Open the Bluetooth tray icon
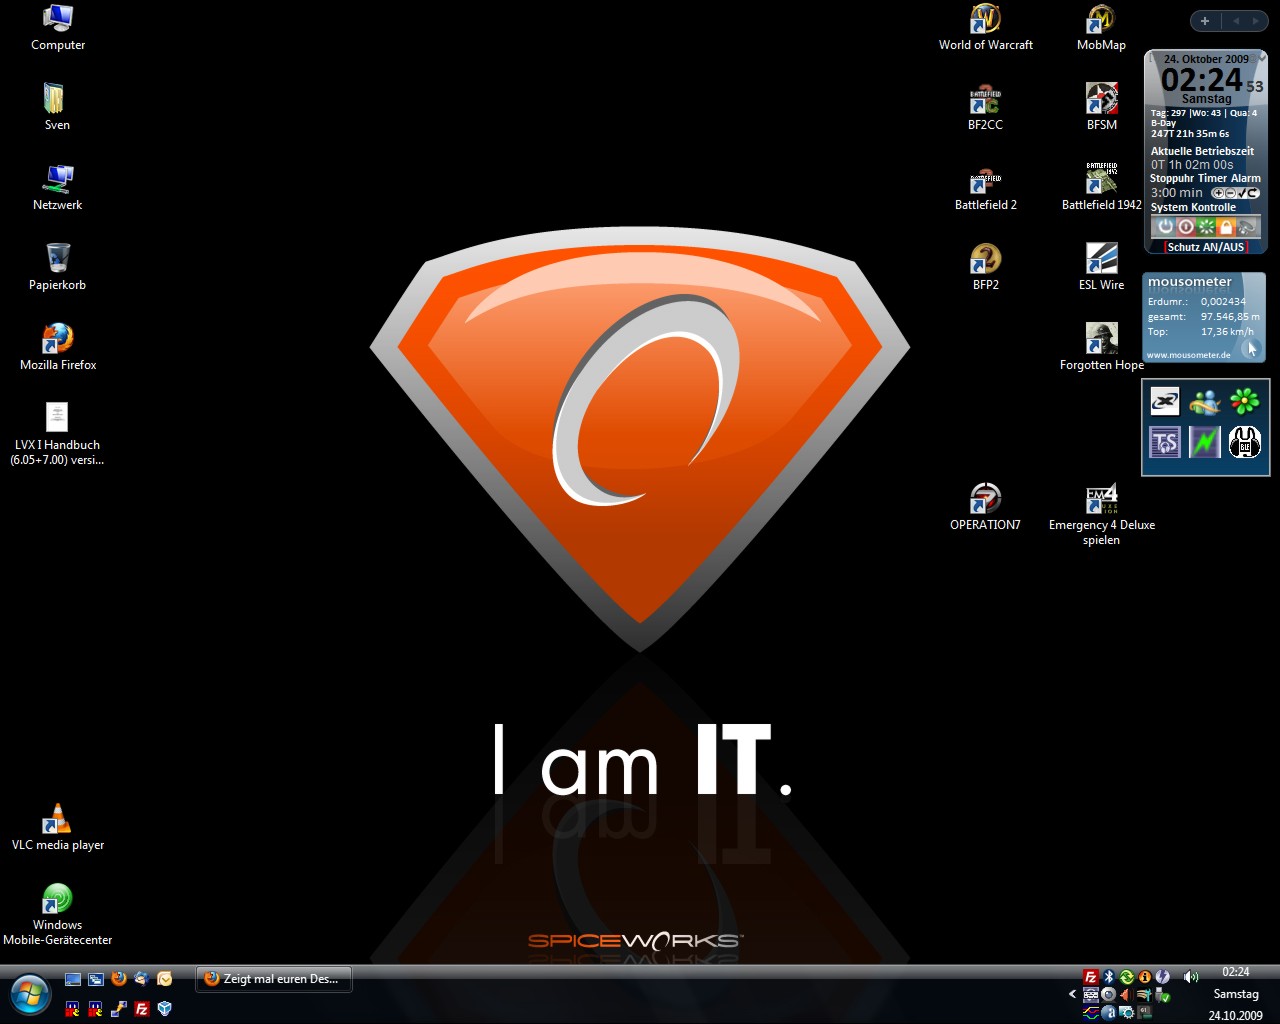Image resolution: width=1280 pixels, height=1024 pixels. (1109, 977)
